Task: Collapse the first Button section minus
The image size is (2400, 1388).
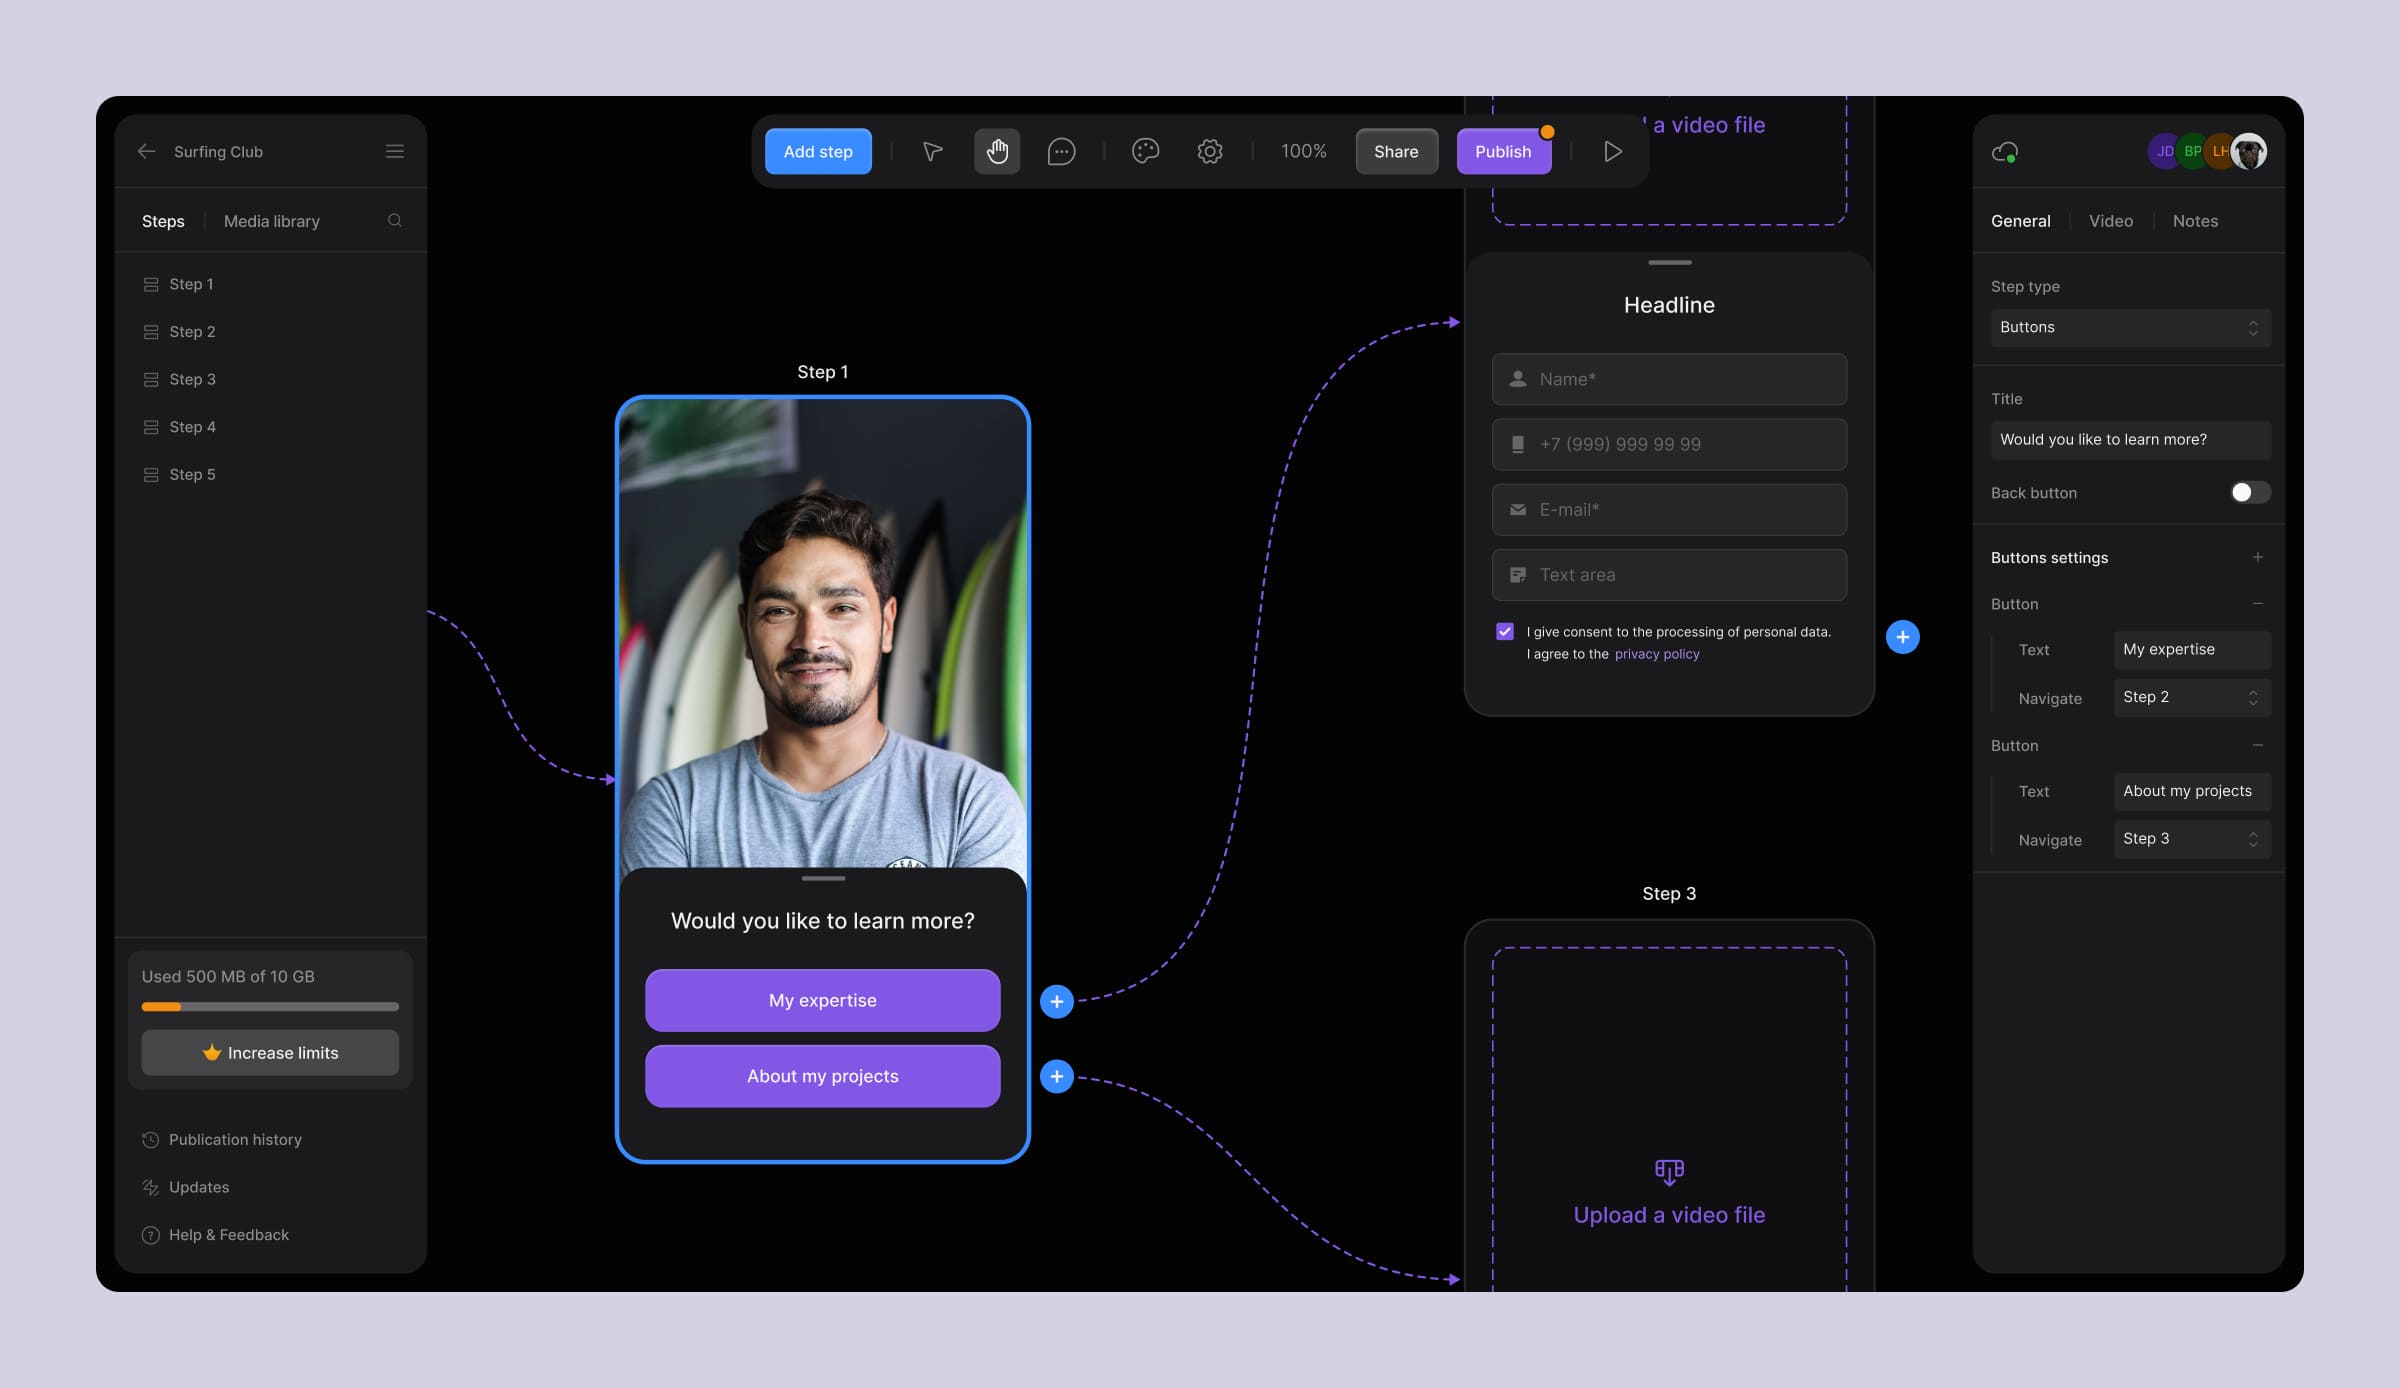Action: point(2257,604)
